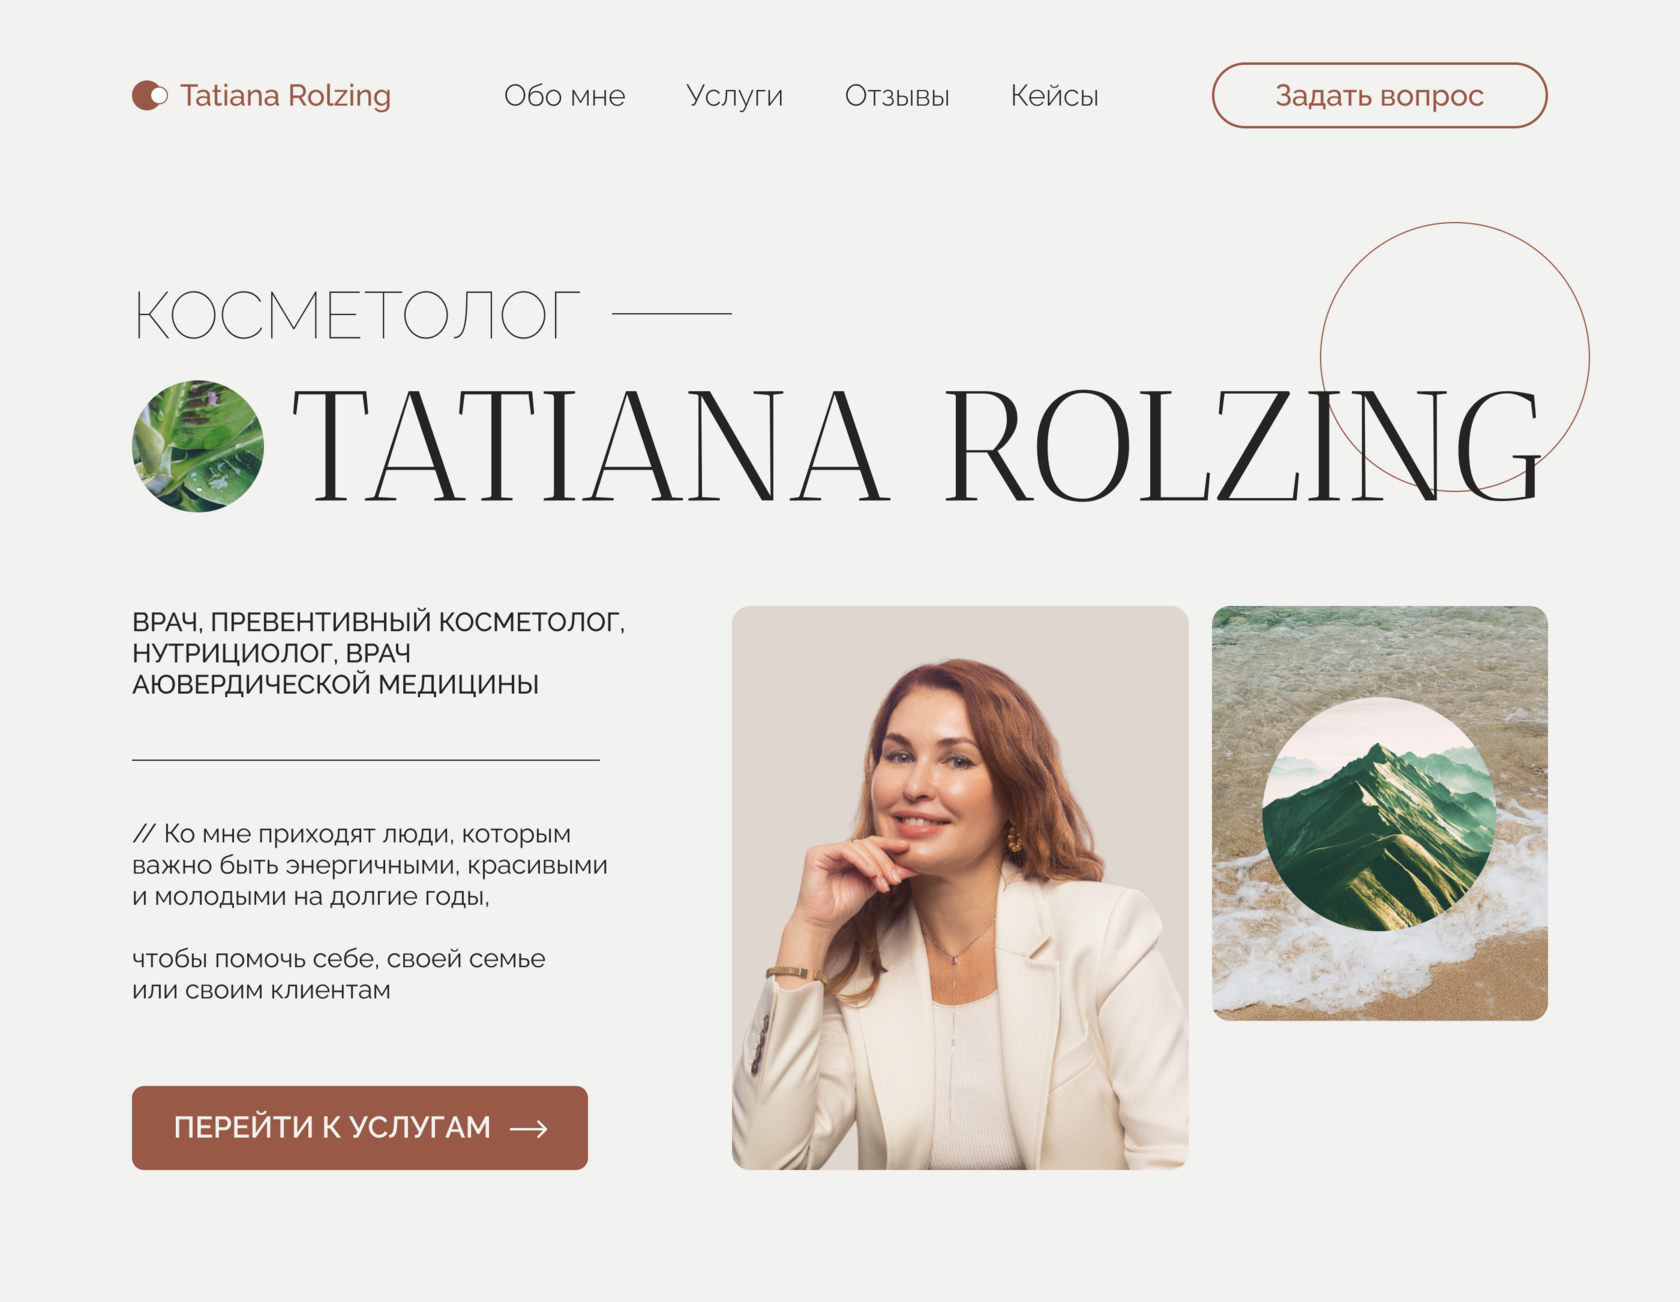
Task: Go to the Услуги menu section
Action: click(x=734, y=97)
